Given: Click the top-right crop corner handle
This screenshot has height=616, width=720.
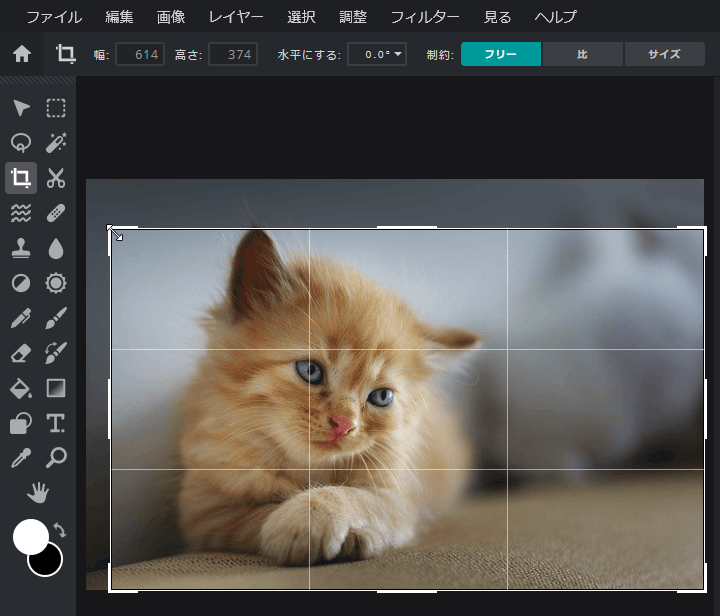Looking at the screenshot, I should (x=705, y=228).
